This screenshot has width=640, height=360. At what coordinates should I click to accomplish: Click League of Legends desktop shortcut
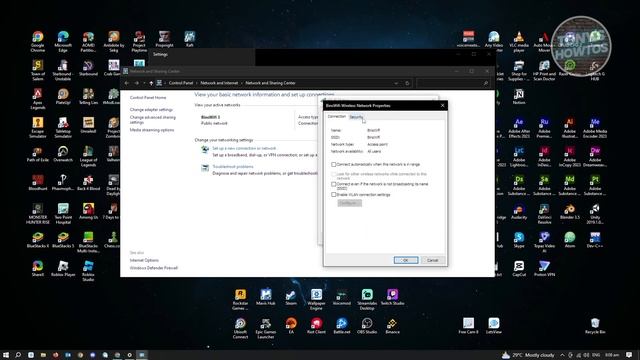pyautogui.click(x=88, y=156)
